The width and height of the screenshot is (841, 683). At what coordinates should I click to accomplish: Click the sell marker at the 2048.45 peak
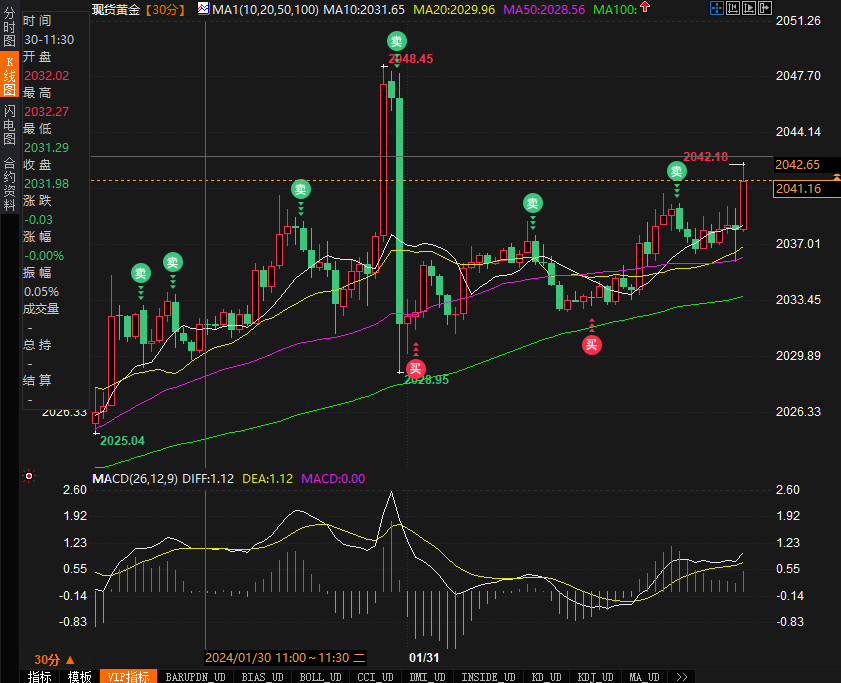(x=397, y=41)
